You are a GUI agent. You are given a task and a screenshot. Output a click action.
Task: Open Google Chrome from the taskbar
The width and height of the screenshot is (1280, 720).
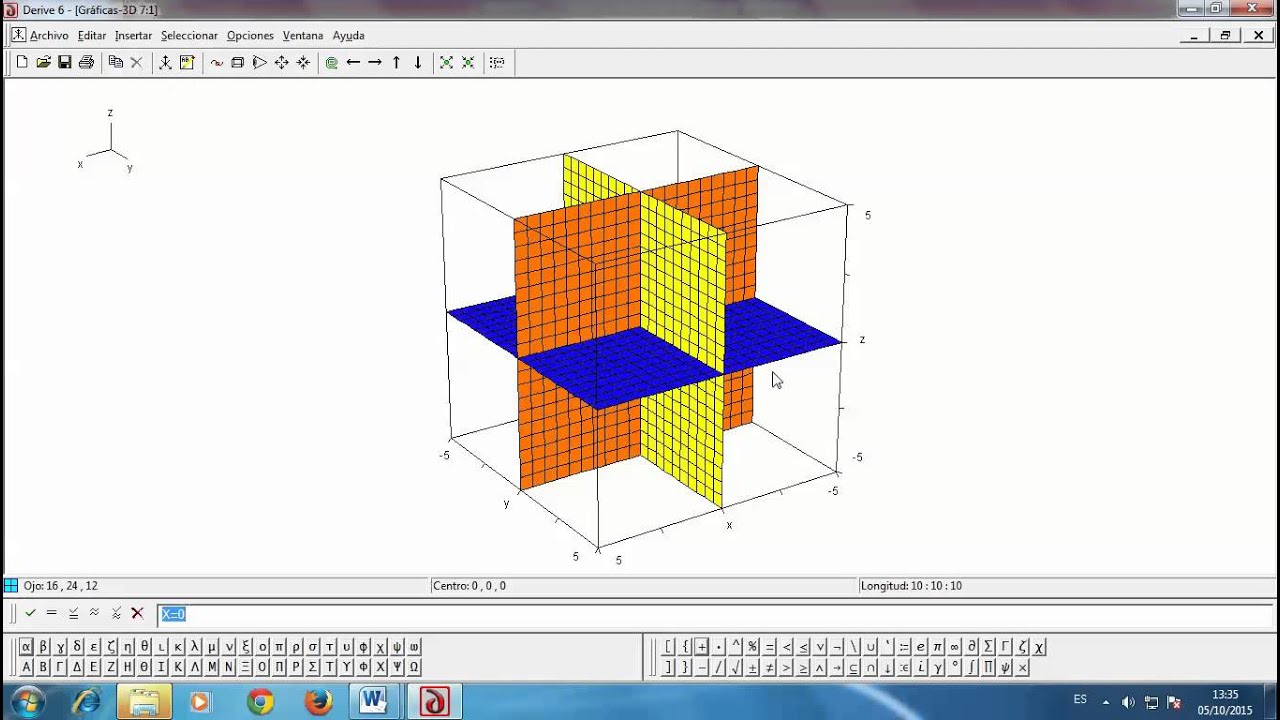(260, 702)
